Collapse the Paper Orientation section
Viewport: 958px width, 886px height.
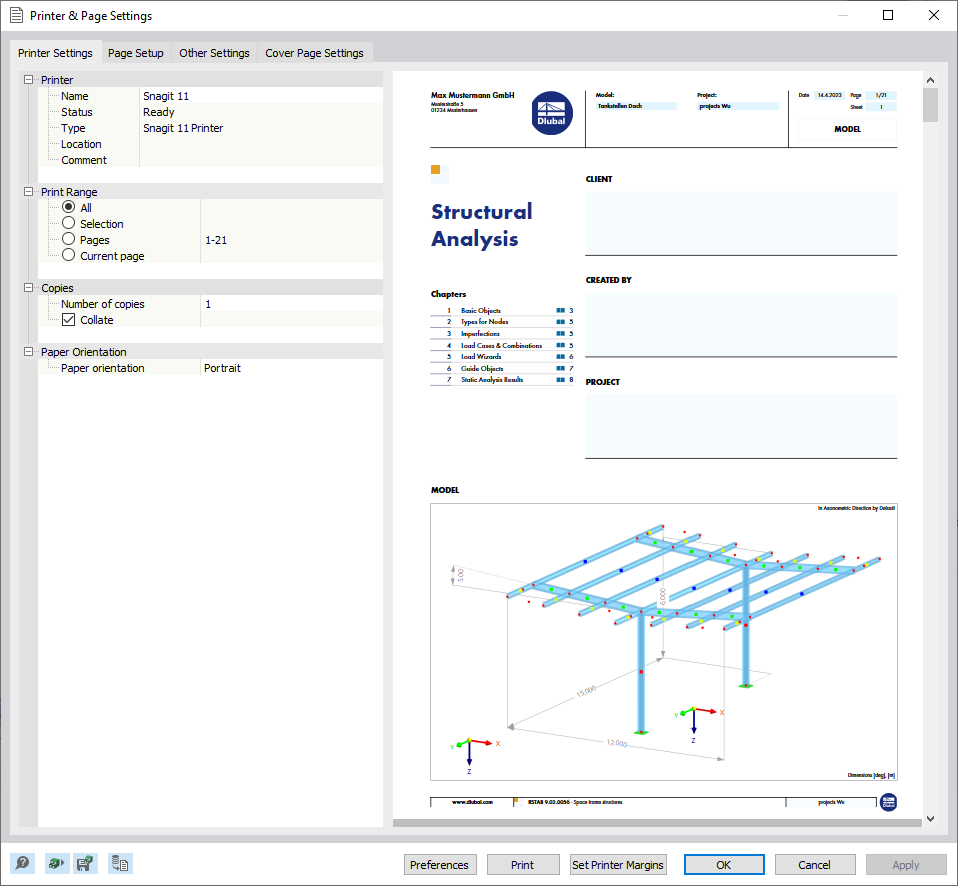click(27, 351)
